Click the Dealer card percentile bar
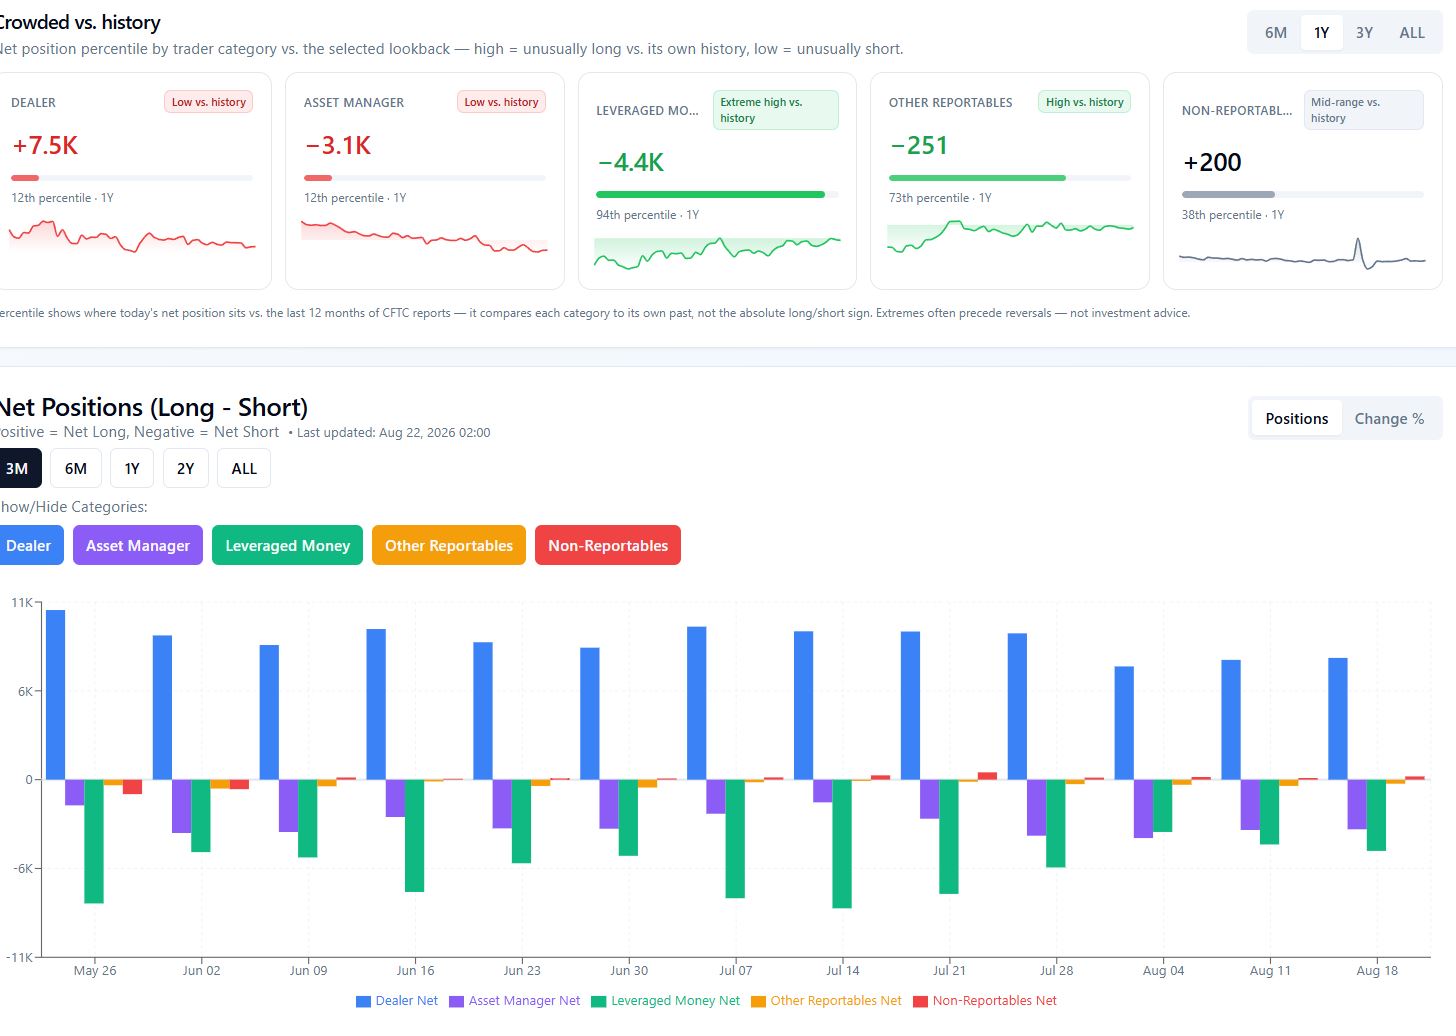 pyautogui.click(x=132, y=178)
